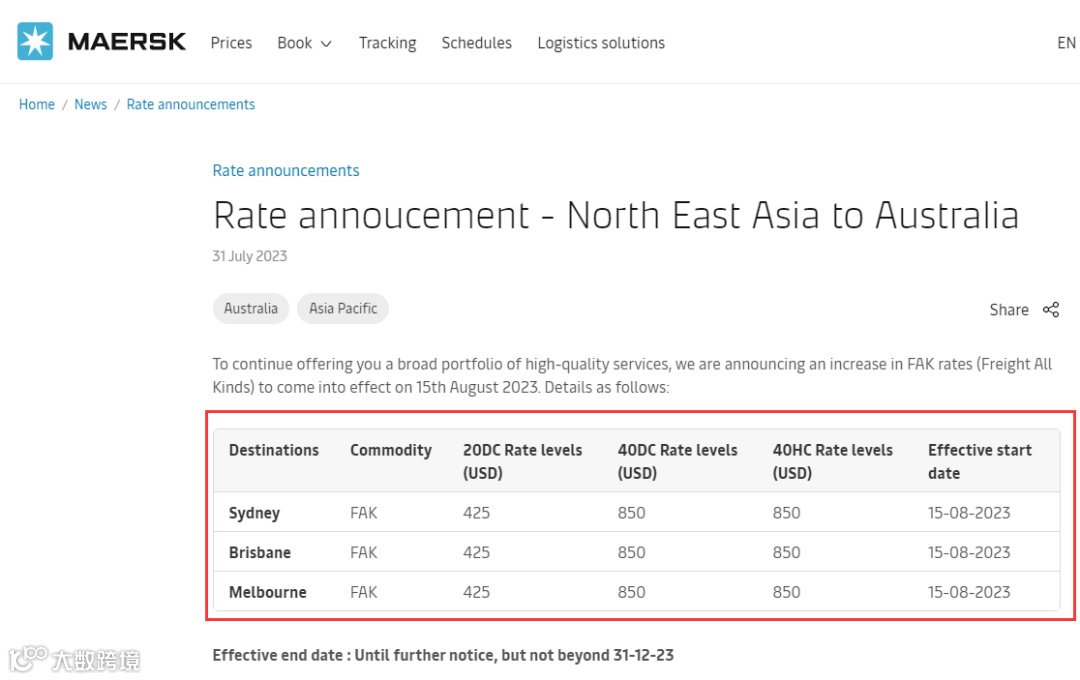The width and height of the screenshot is (1080, 680).
Task: Click the MAERSK wordmark text
Action: pyautogui.click(x=127, y=42)
